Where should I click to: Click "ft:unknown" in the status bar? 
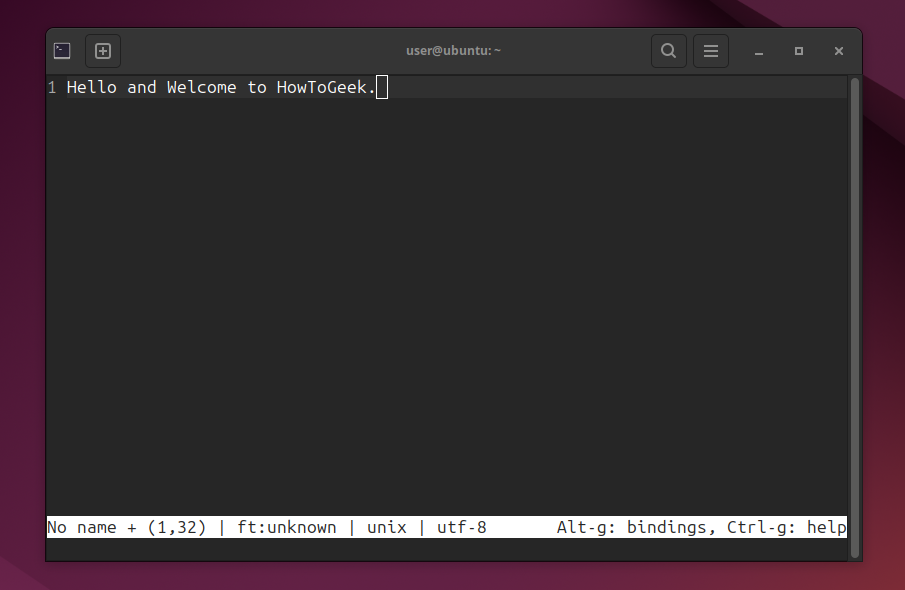tap(286, 527)
